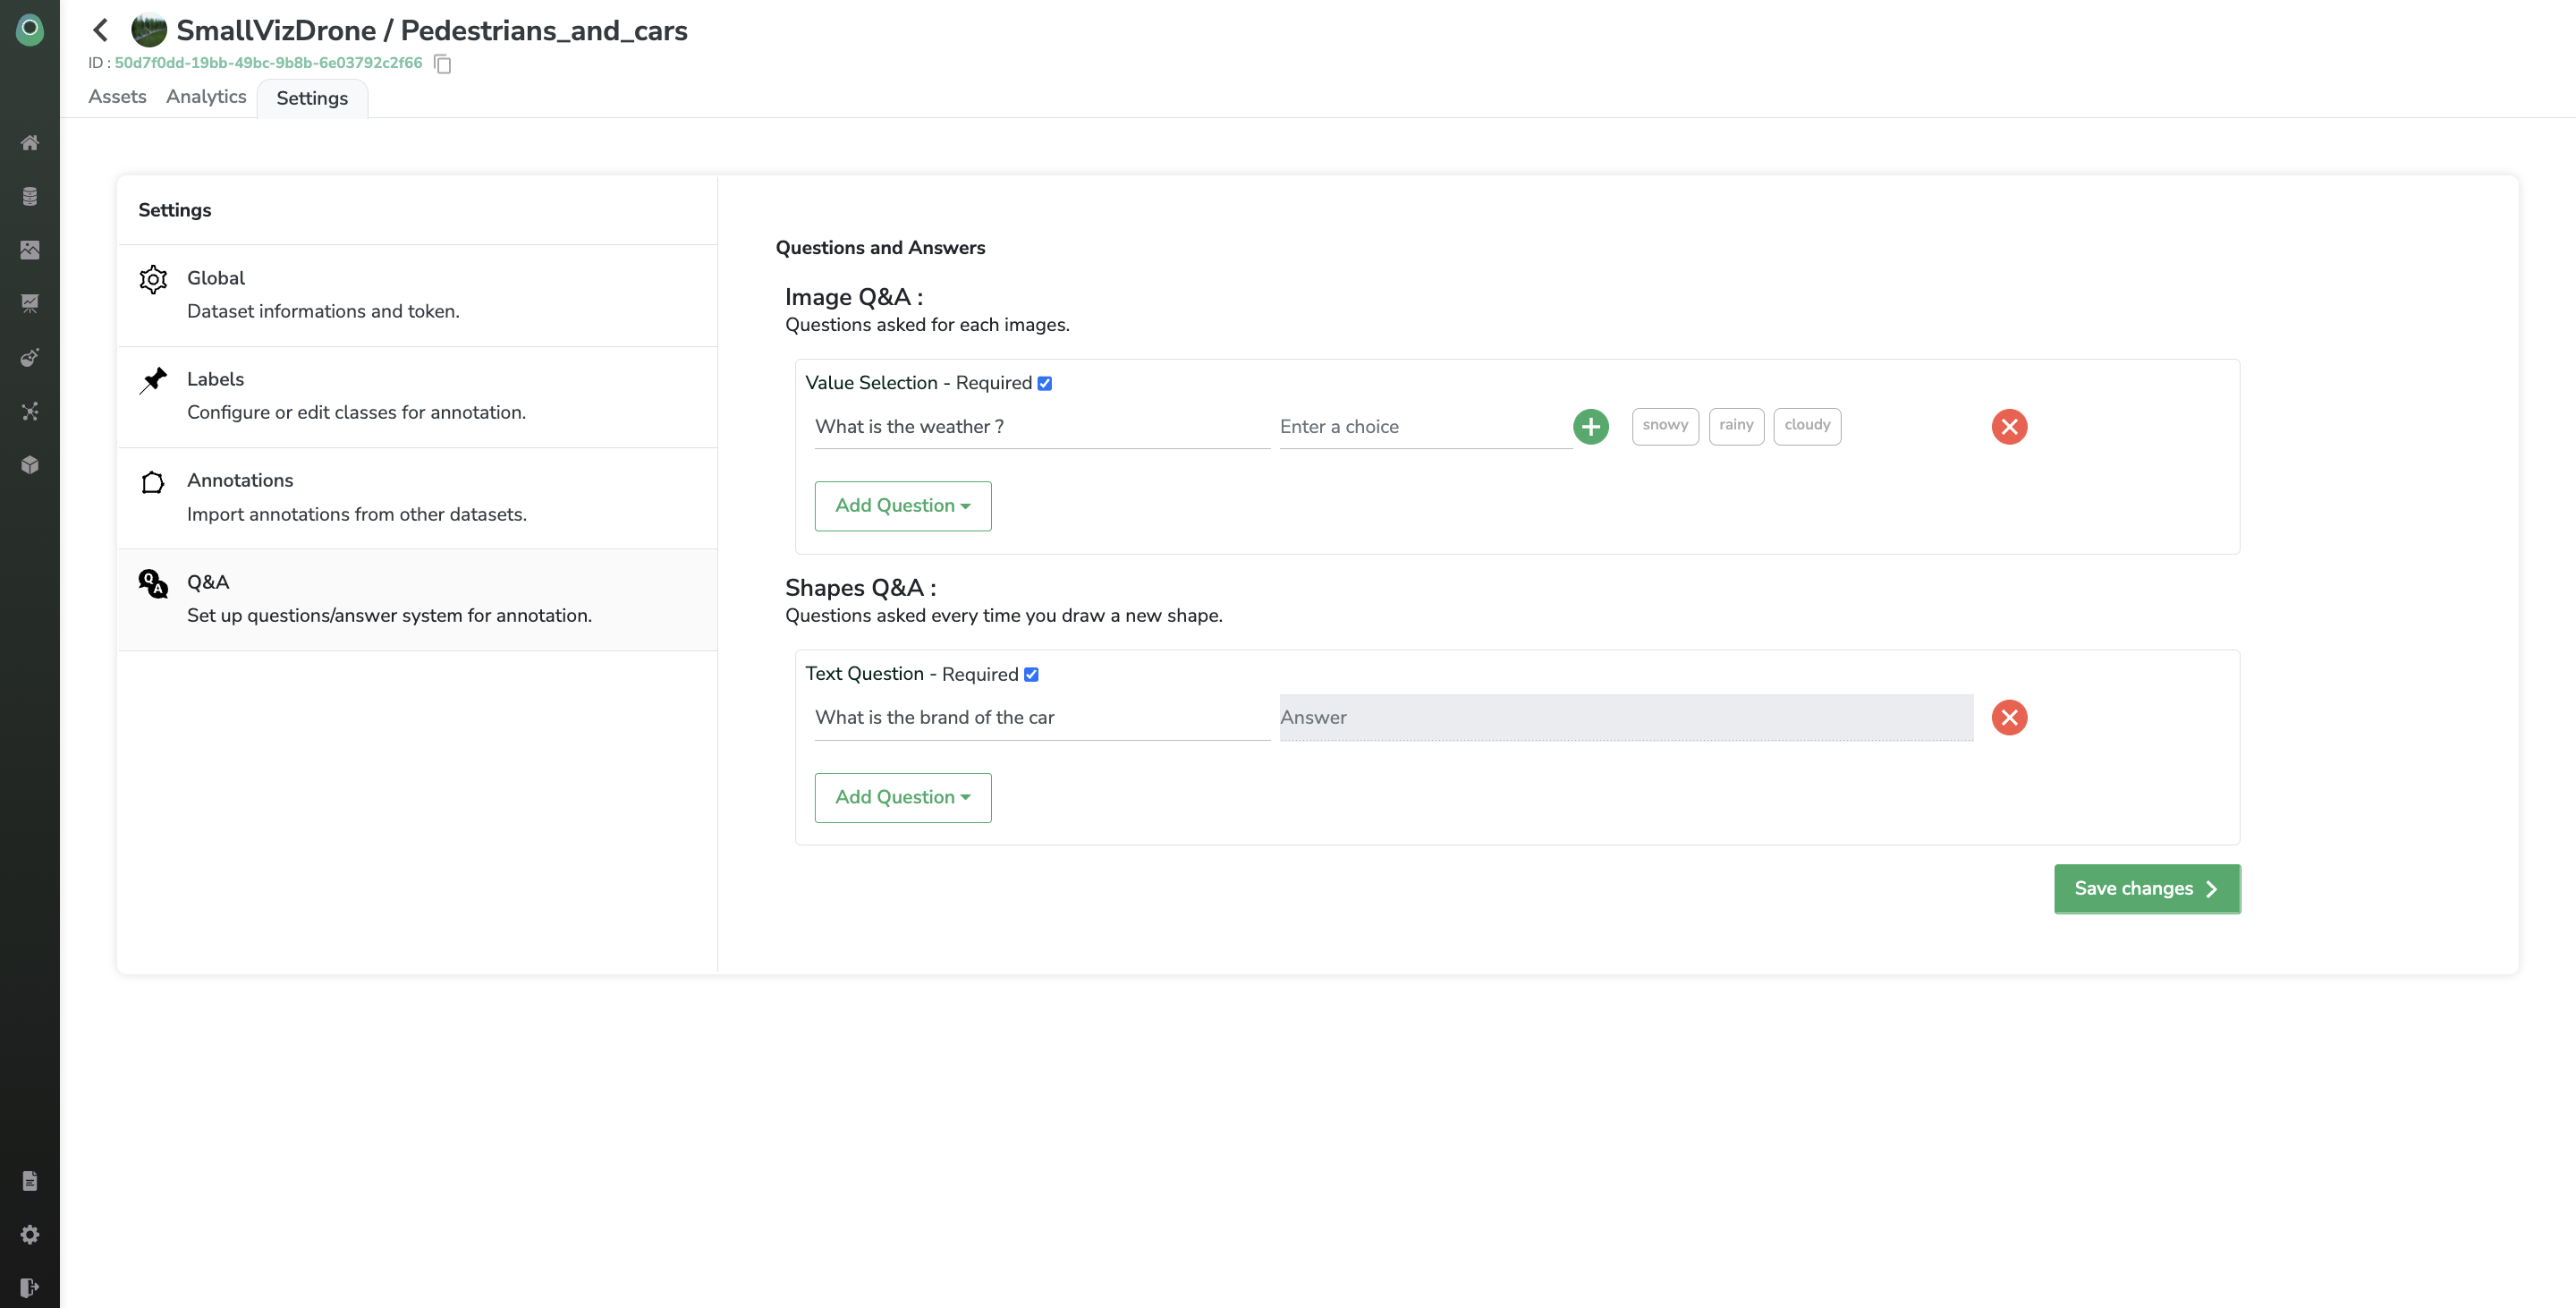Uncheck Required for Text Question
The width and height of the screenshot is (2576, 1308).
(1031, 675)
